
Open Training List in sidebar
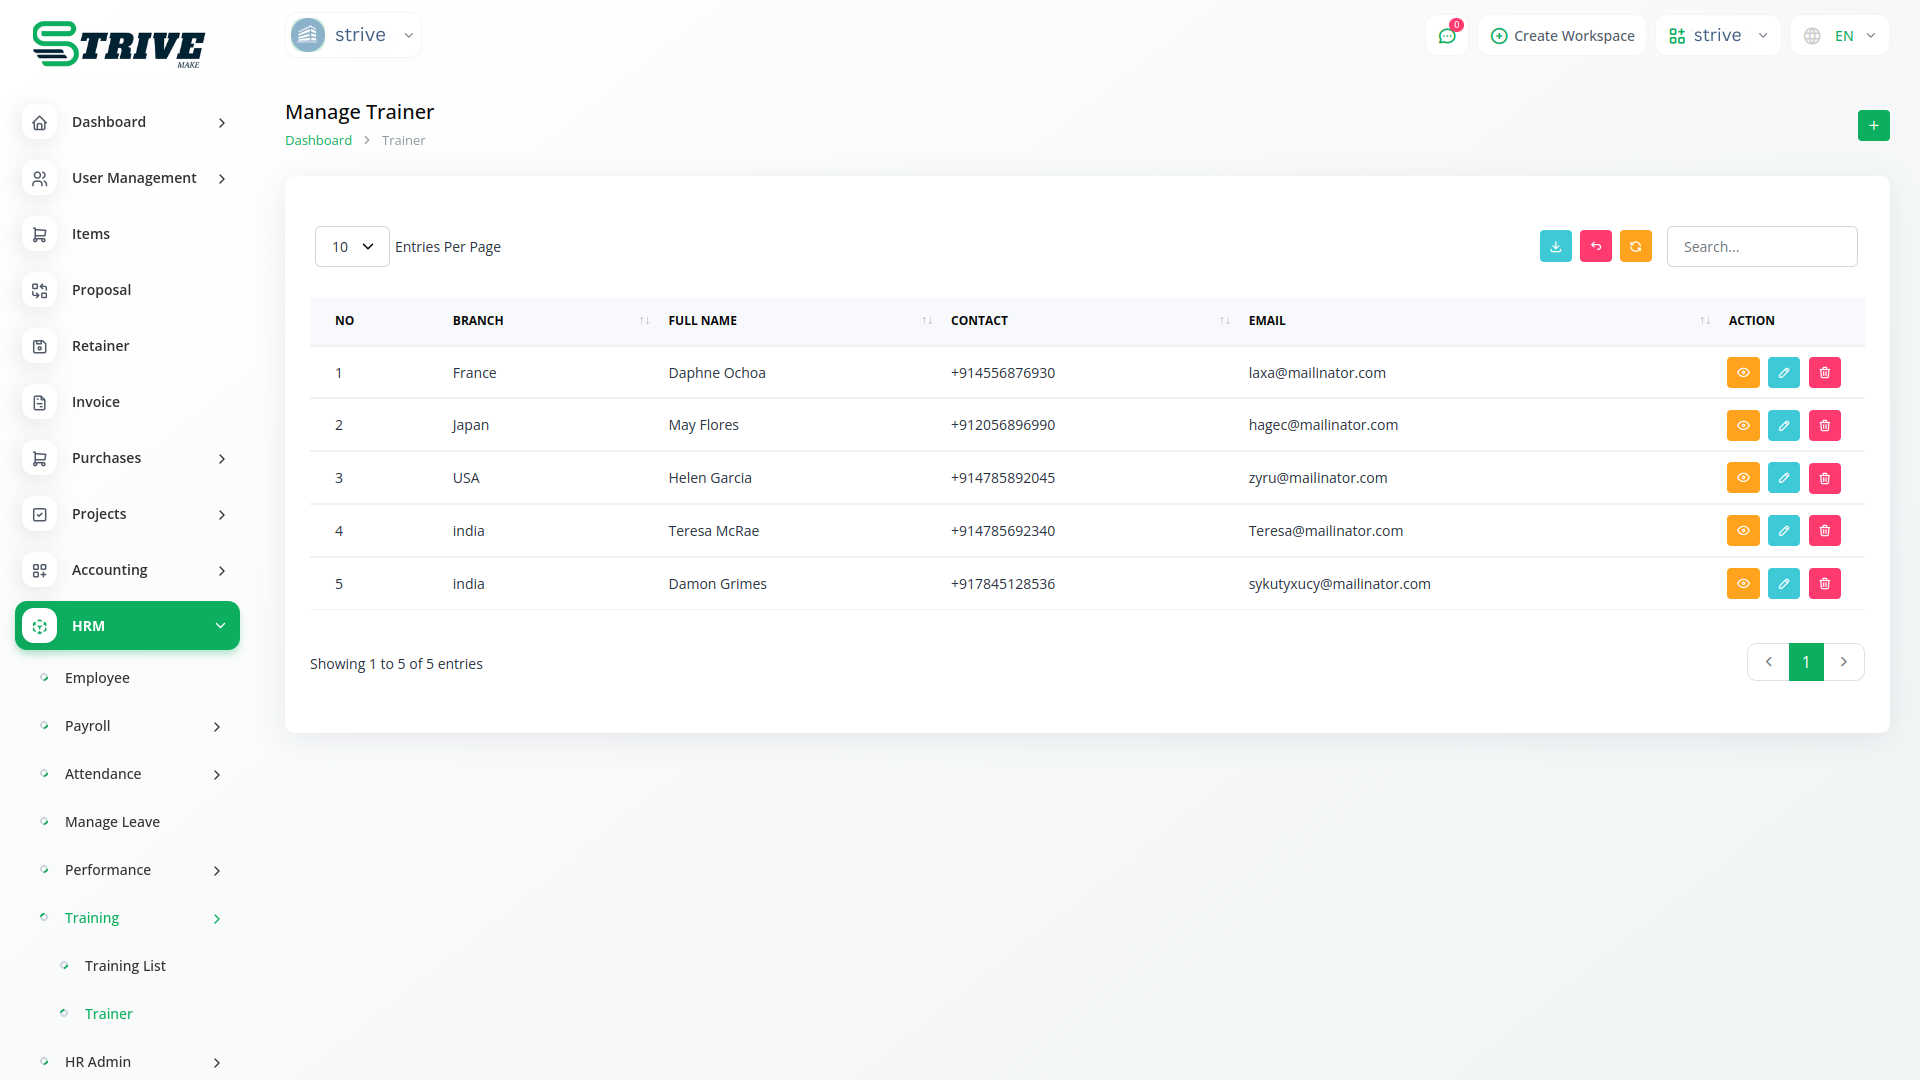(125, 966)
